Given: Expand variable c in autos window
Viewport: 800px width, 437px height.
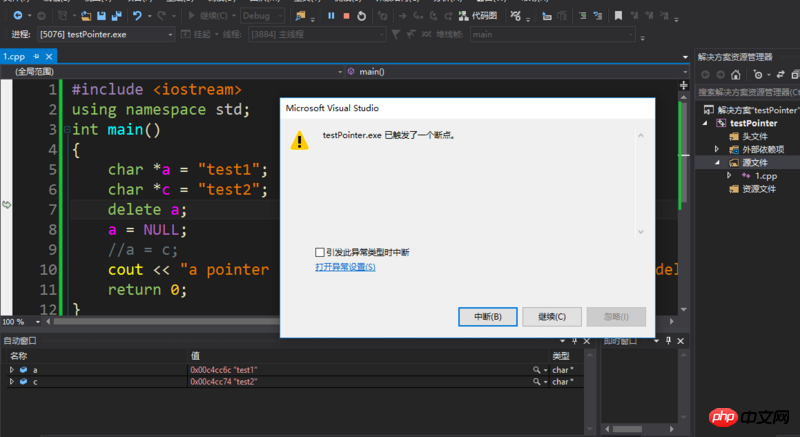Looking at the screenshot, I should pos(12,381).
